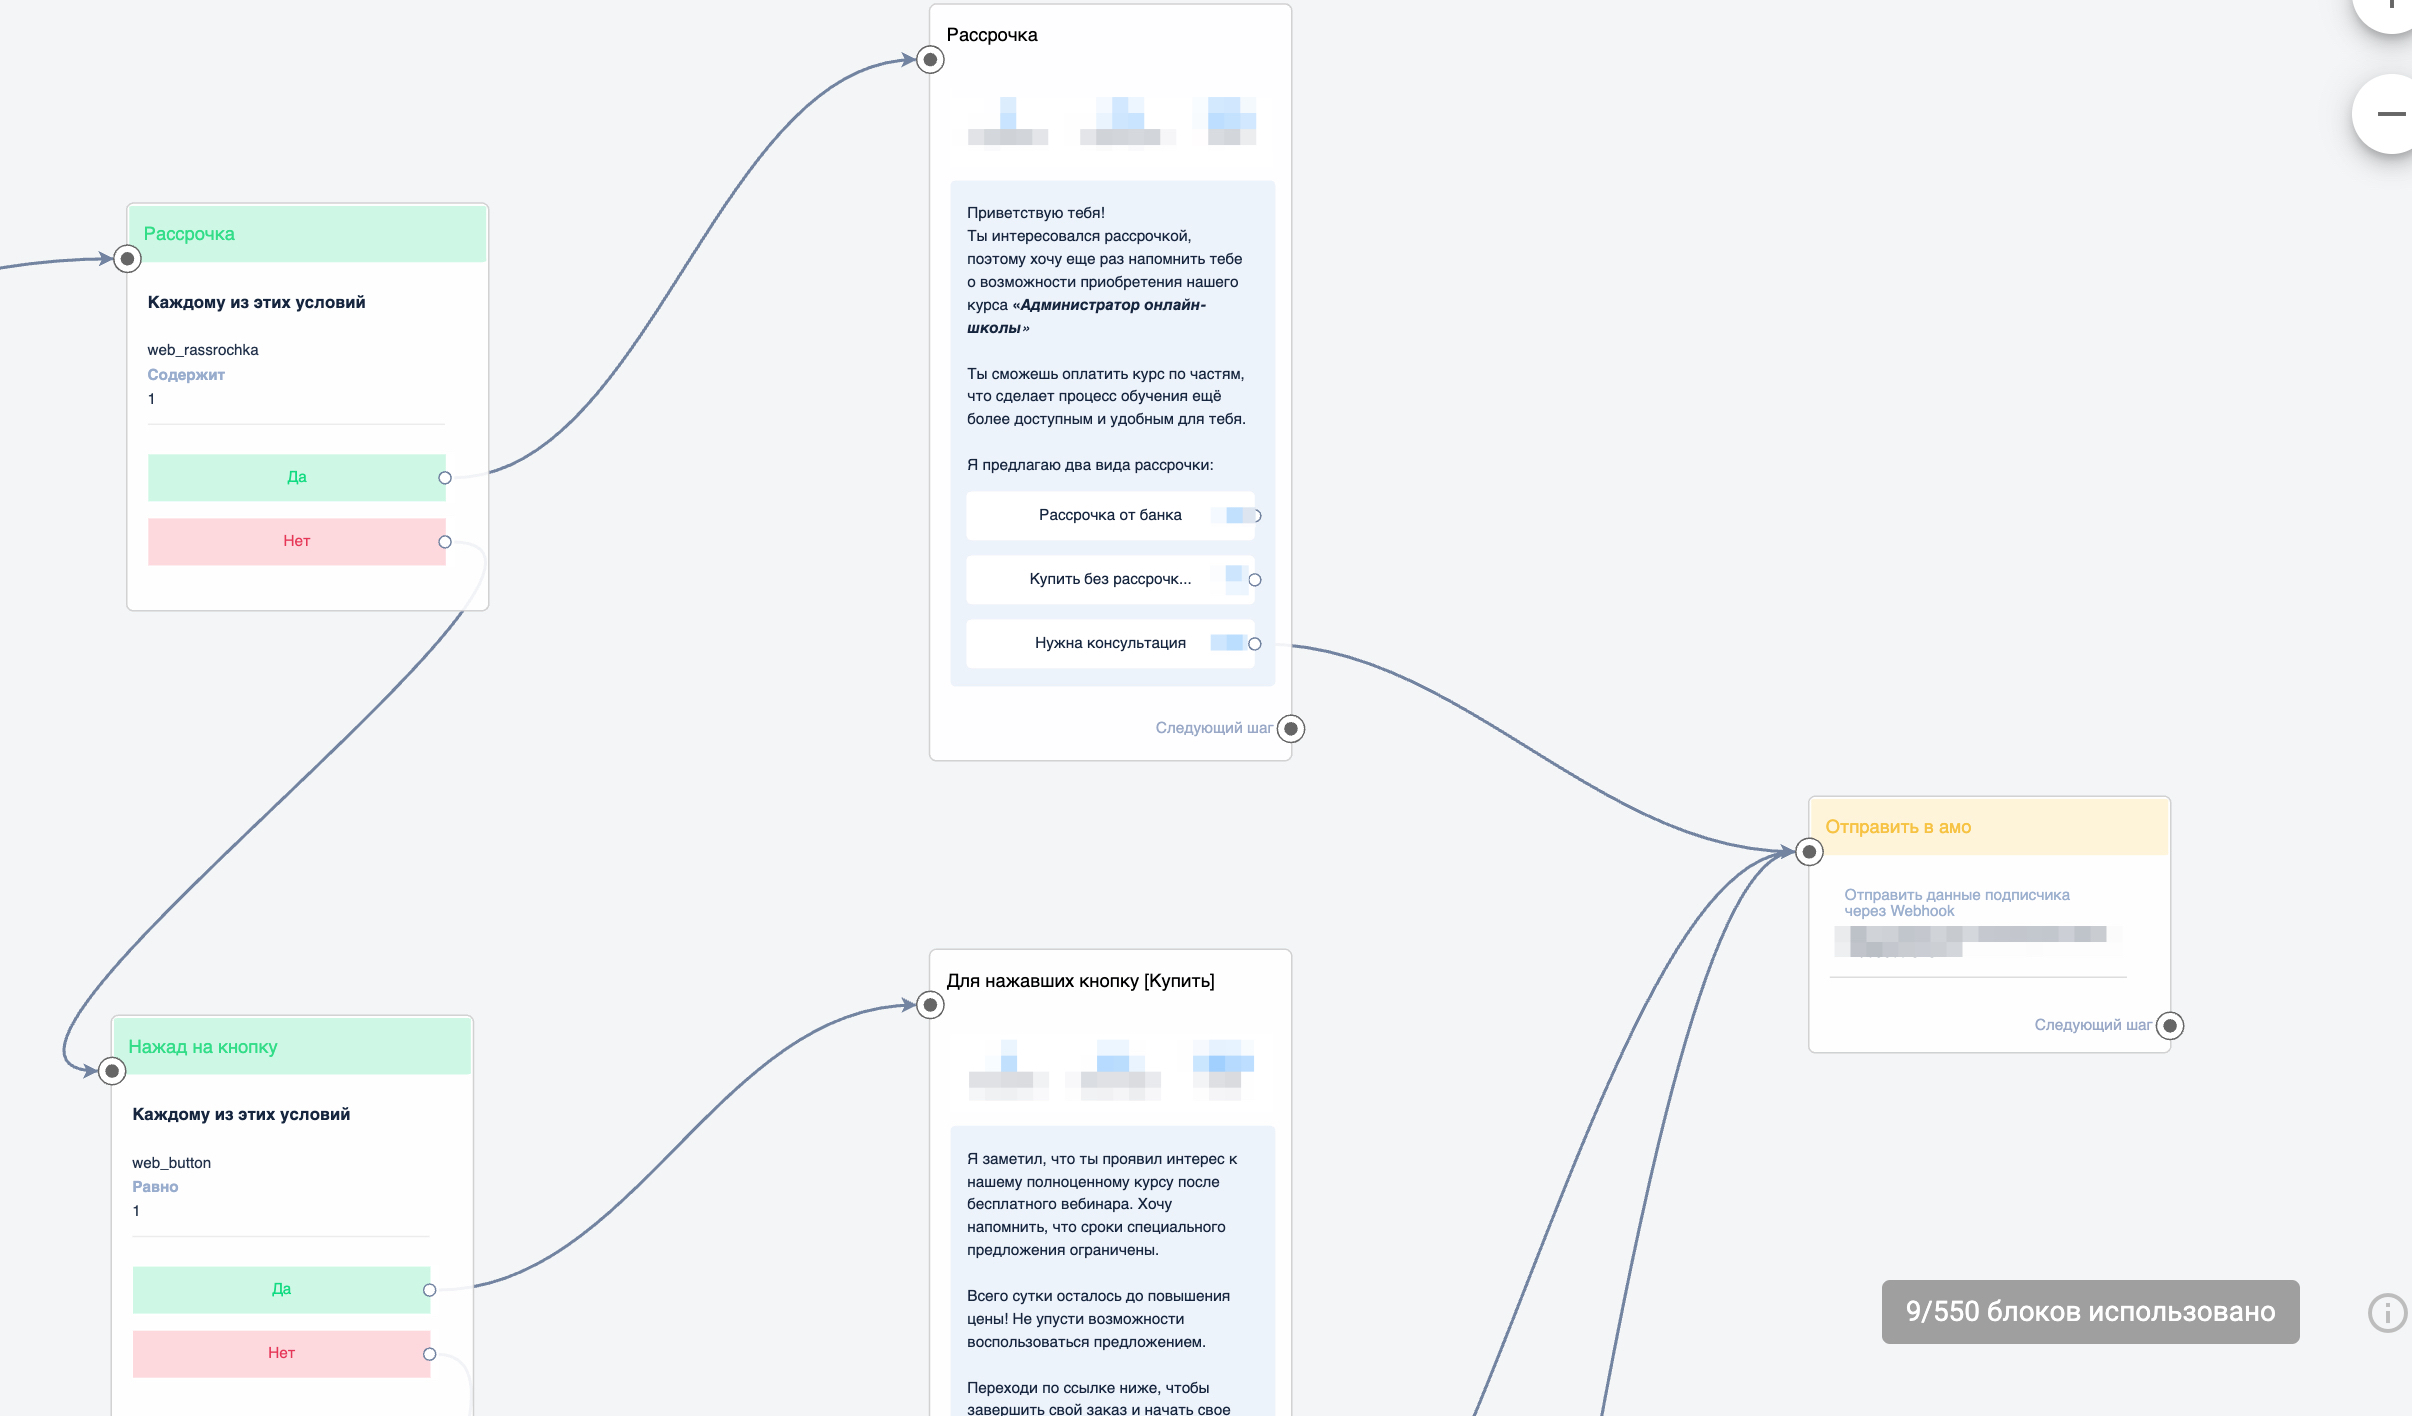2412x1416 pixels.
Task: Click input connector of the Нажал на кнопку block
Action: click(x=112, y=1072)
